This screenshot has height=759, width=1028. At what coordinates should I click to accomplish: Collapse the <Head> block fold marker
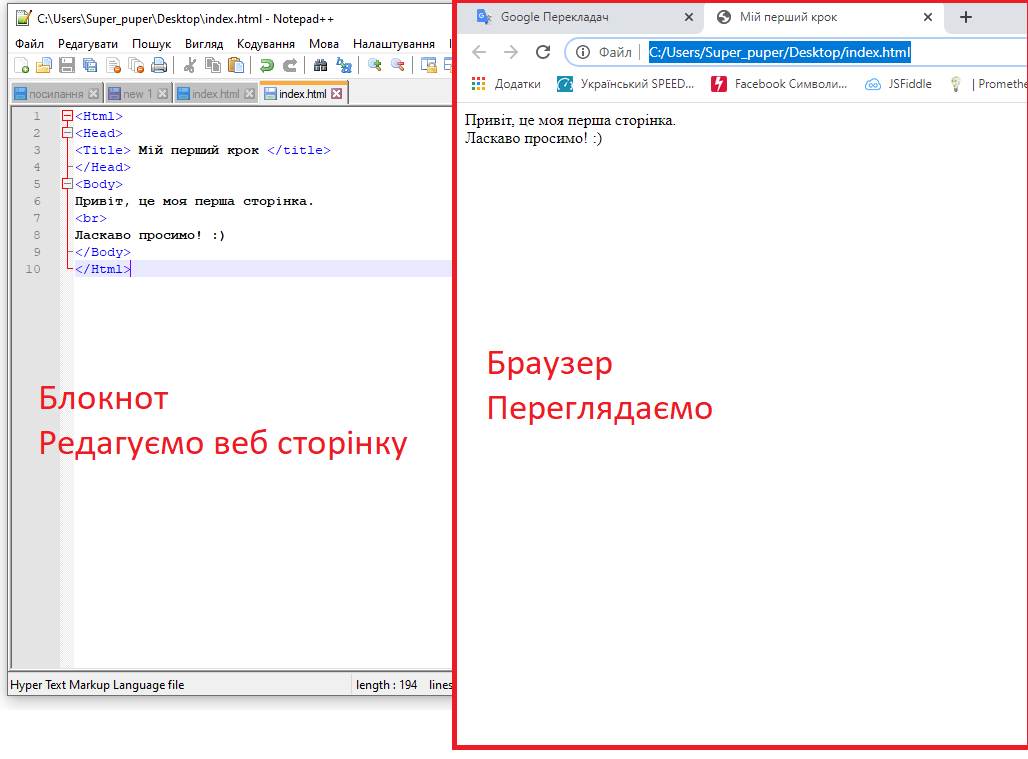[x=67, y=133]
